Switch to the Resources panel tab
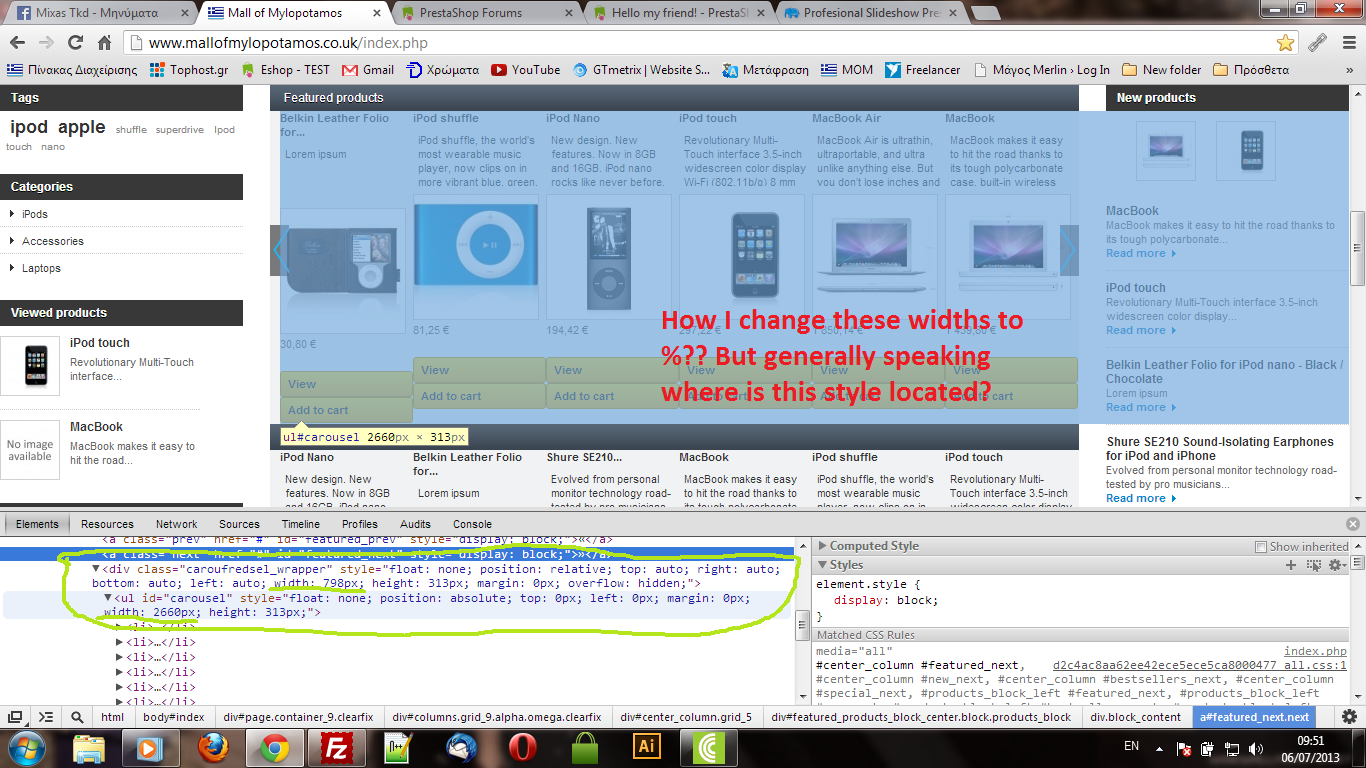 click(107, 524)
